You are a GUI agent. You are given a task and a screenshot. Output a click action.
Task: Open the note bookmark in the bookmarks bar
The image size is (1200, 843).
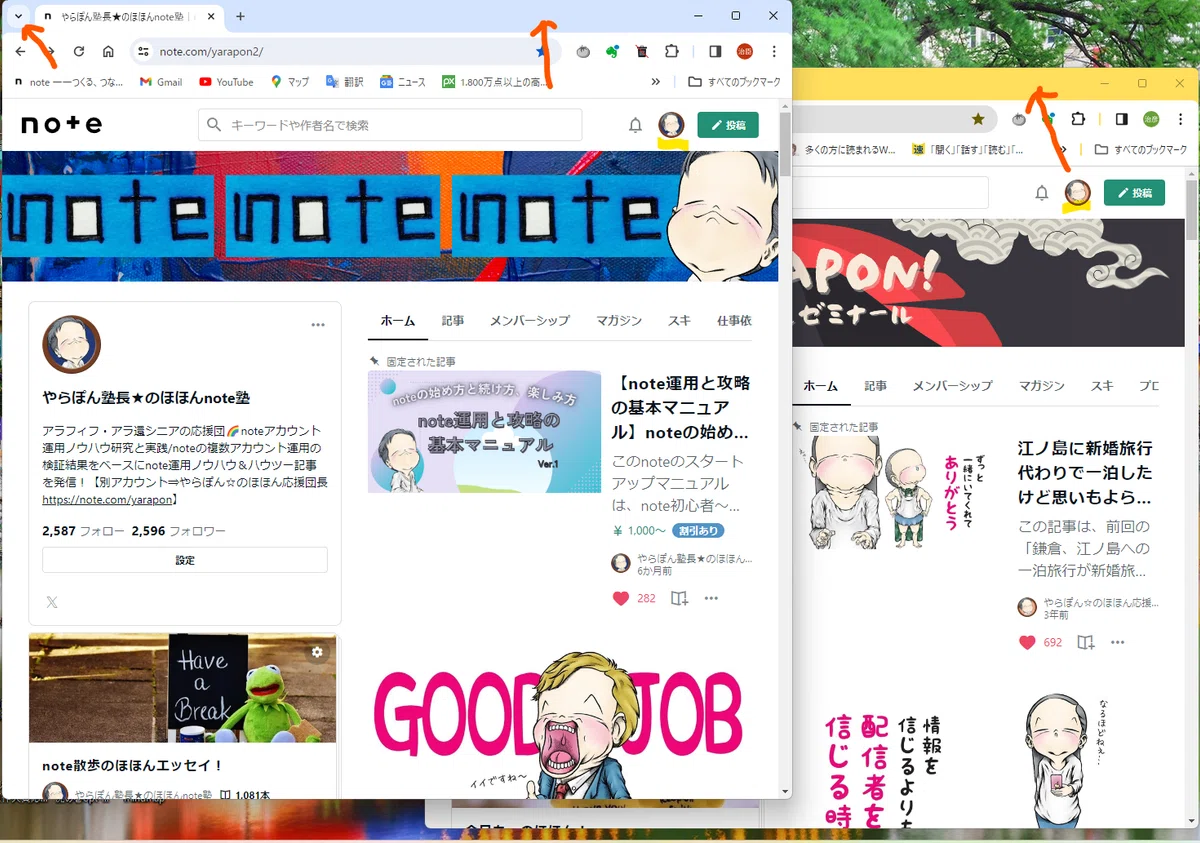coord(68,82)
